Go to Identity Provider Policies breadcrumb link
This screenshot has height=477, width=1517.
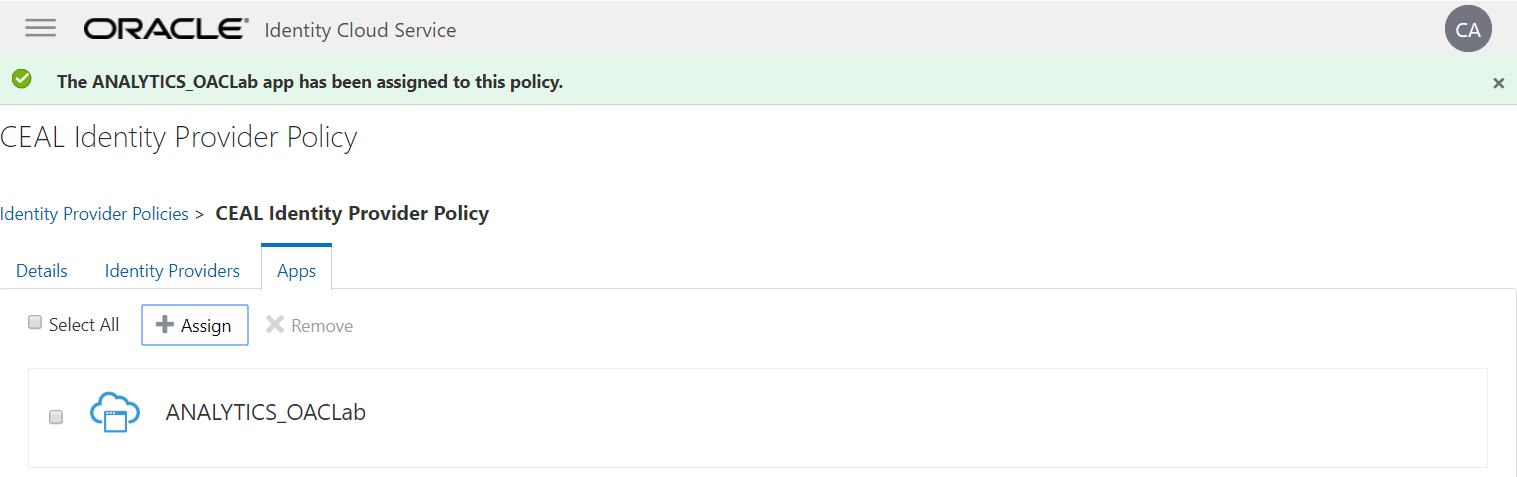[x=94, y=213]
